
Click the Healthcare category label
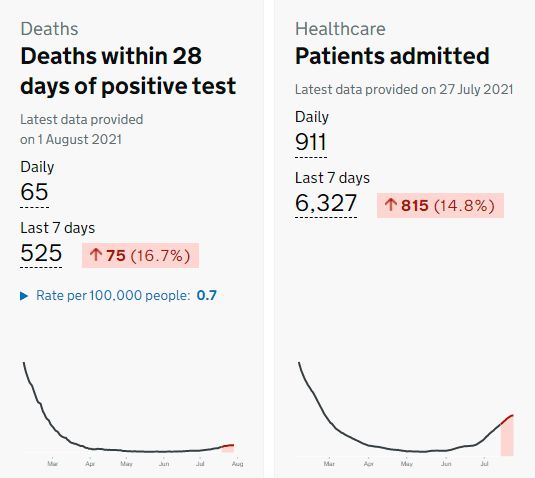[x=340, y=29]
